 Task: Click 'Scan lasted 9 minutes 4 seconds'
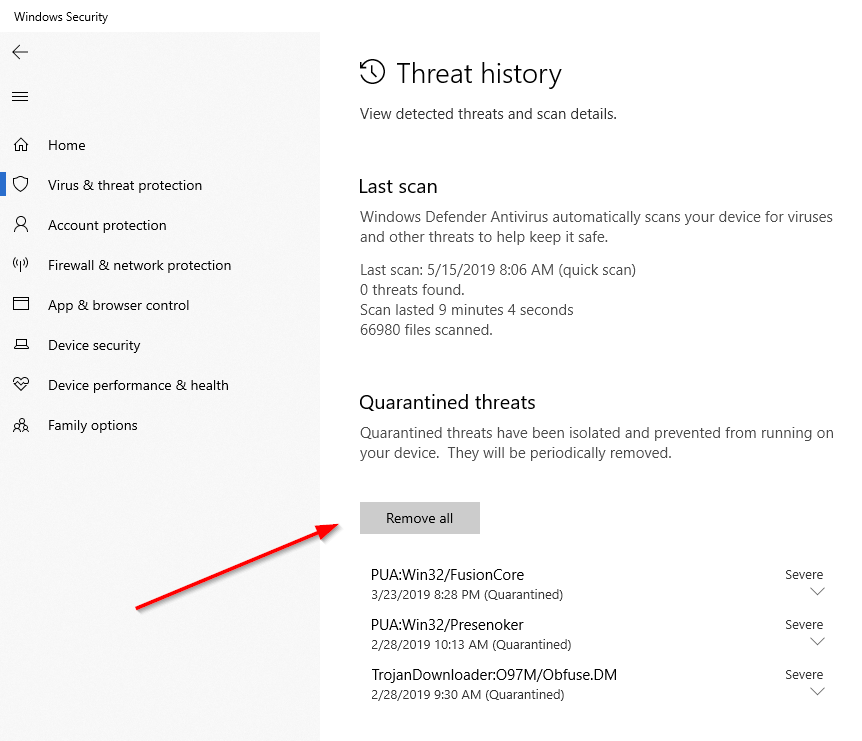(x=467, y=310)
